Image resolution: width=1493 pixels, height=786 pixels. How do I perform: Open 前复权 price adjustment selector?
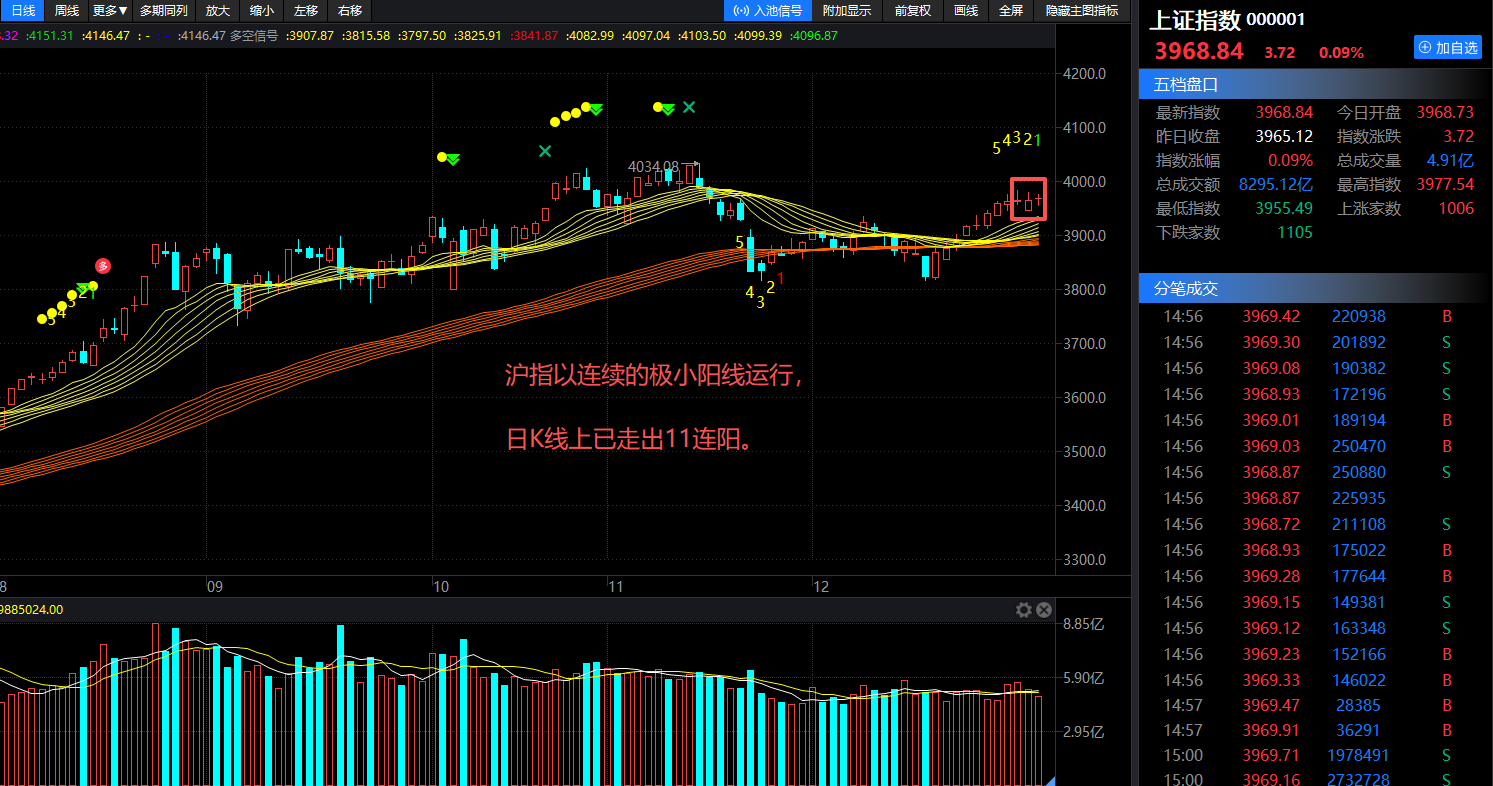(912, 11)
